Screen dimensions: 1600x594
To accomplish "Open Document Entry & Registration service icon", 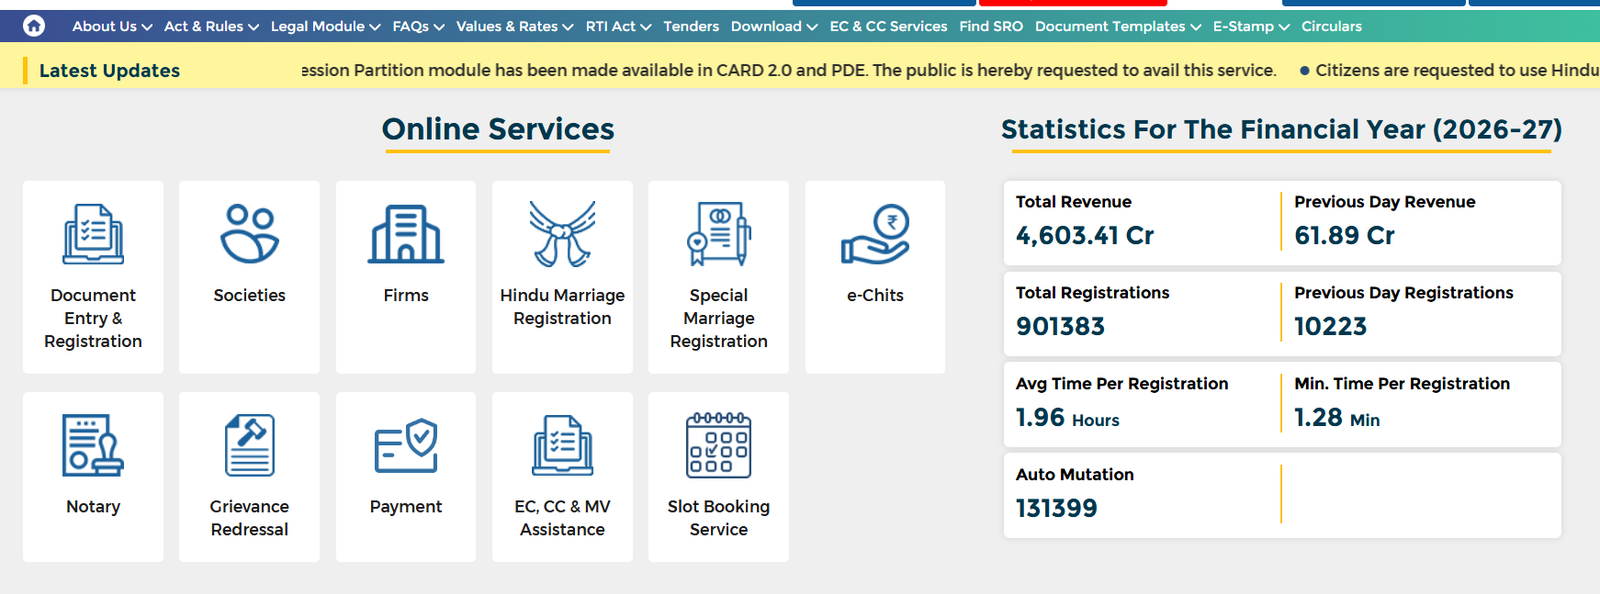I will pos(93,234).
